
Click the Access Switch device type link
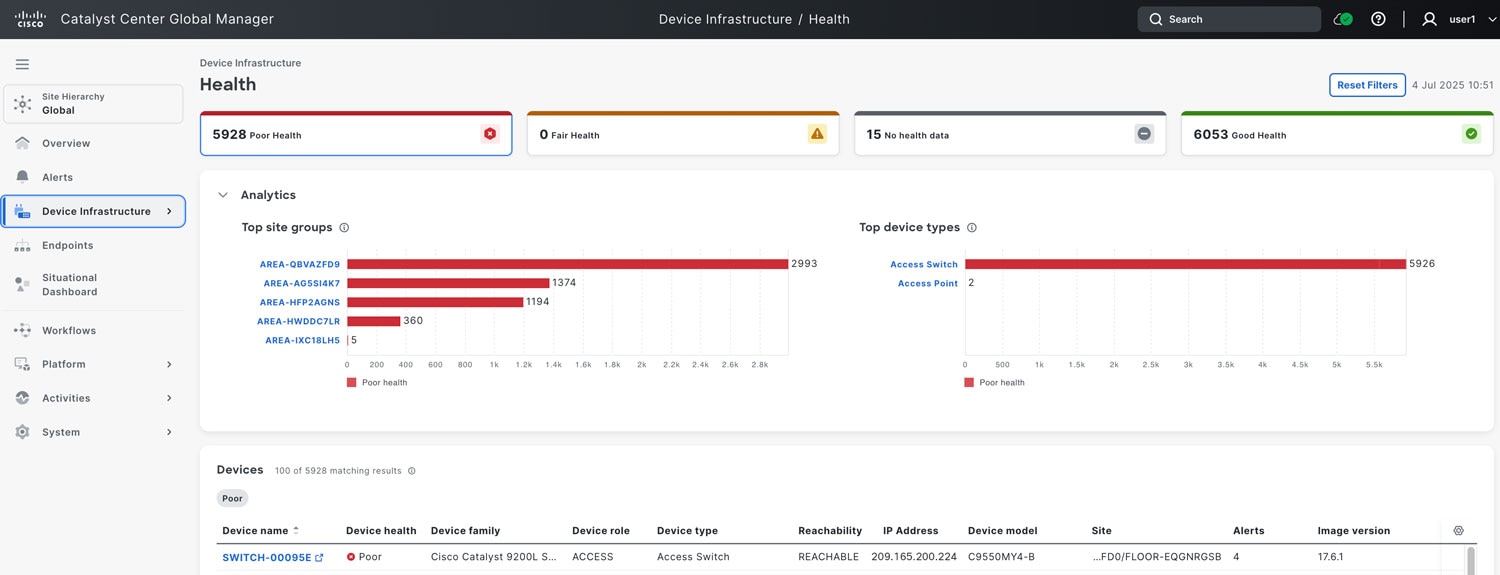tap(924, 264)
